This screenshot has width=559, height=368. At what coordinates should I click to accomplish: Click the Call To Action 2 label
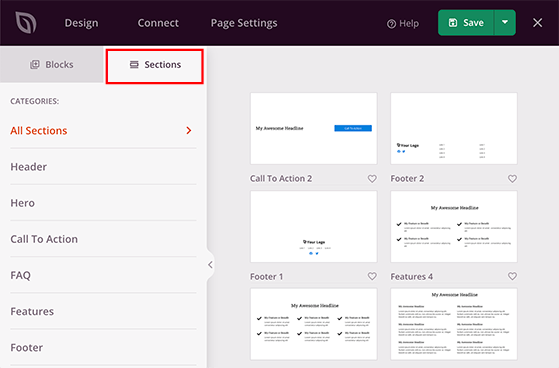pyautogui.click(x=281, y=178)
